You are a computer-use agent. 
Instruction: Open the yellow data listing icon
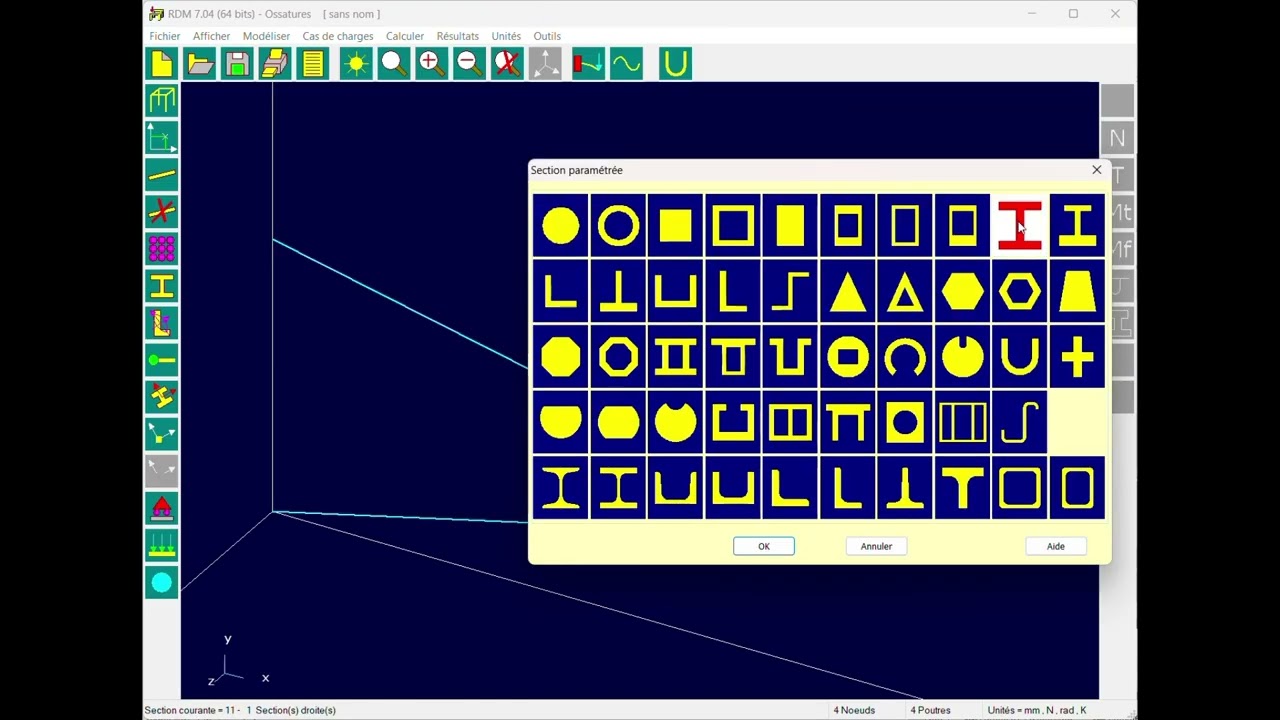[x=313, y=64]
